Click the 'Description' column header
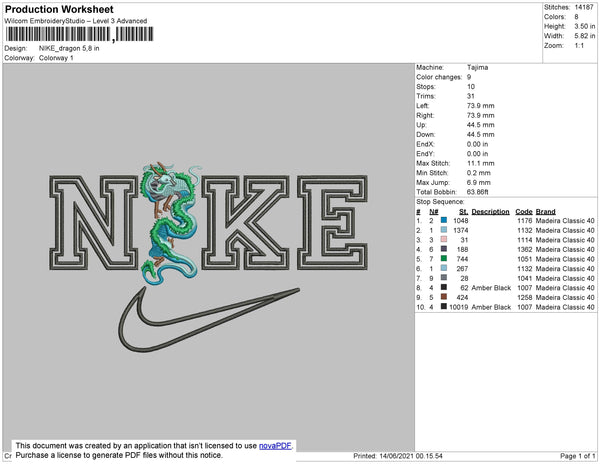Screen dimensions: 600x464 click(491, 212)
